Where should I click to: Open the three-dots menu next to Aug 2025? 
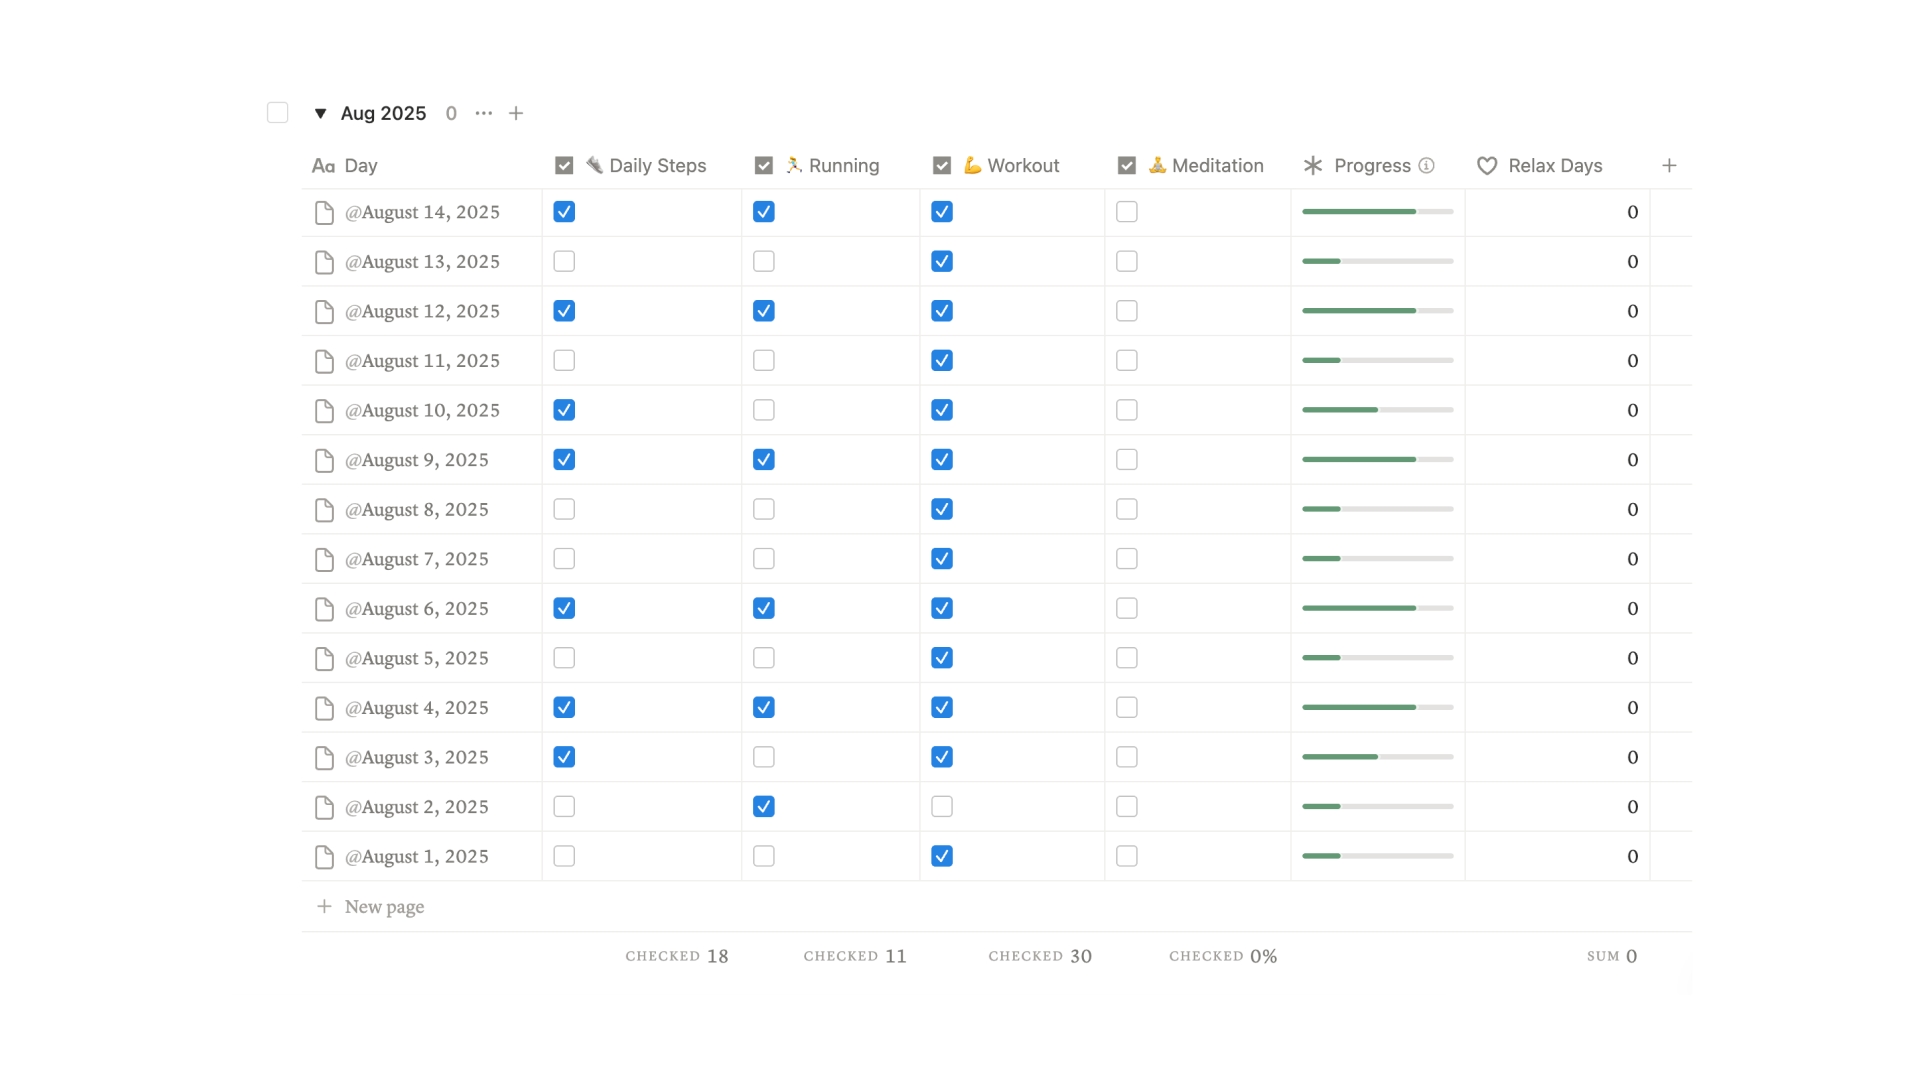(484, 113)
